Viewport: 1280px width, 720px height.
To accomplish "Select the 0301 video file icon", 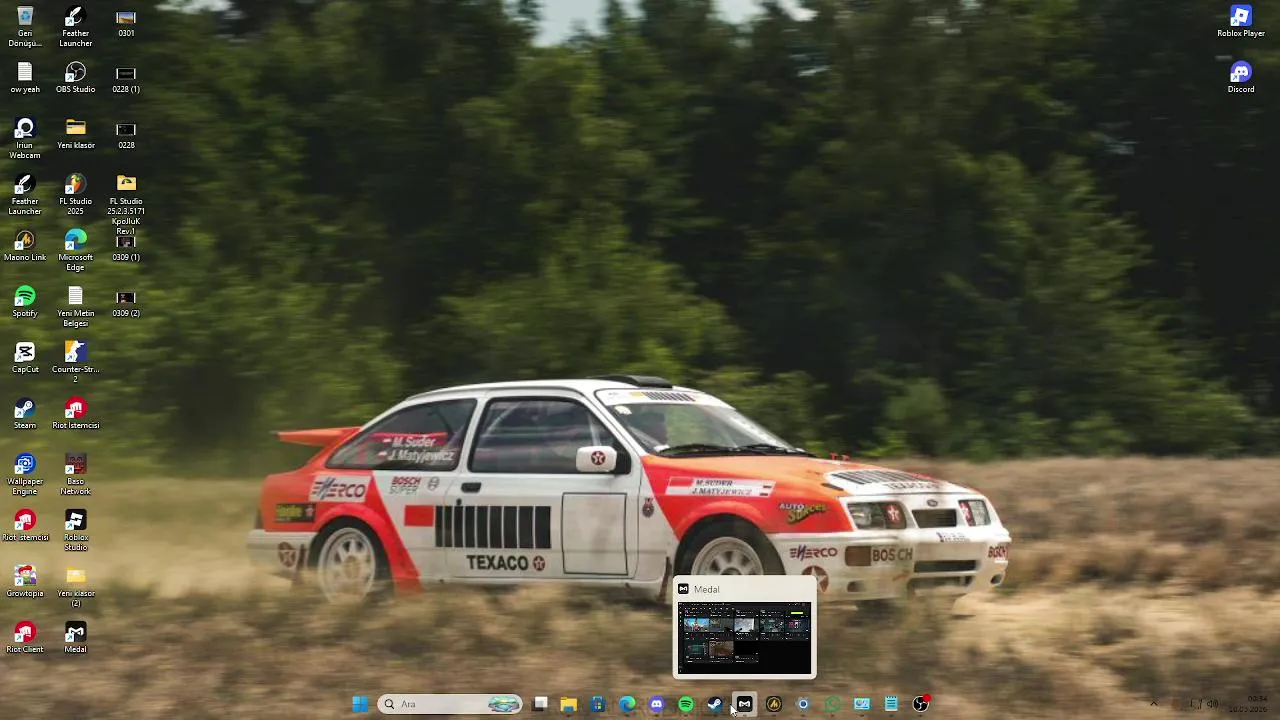I will [126, 22].
